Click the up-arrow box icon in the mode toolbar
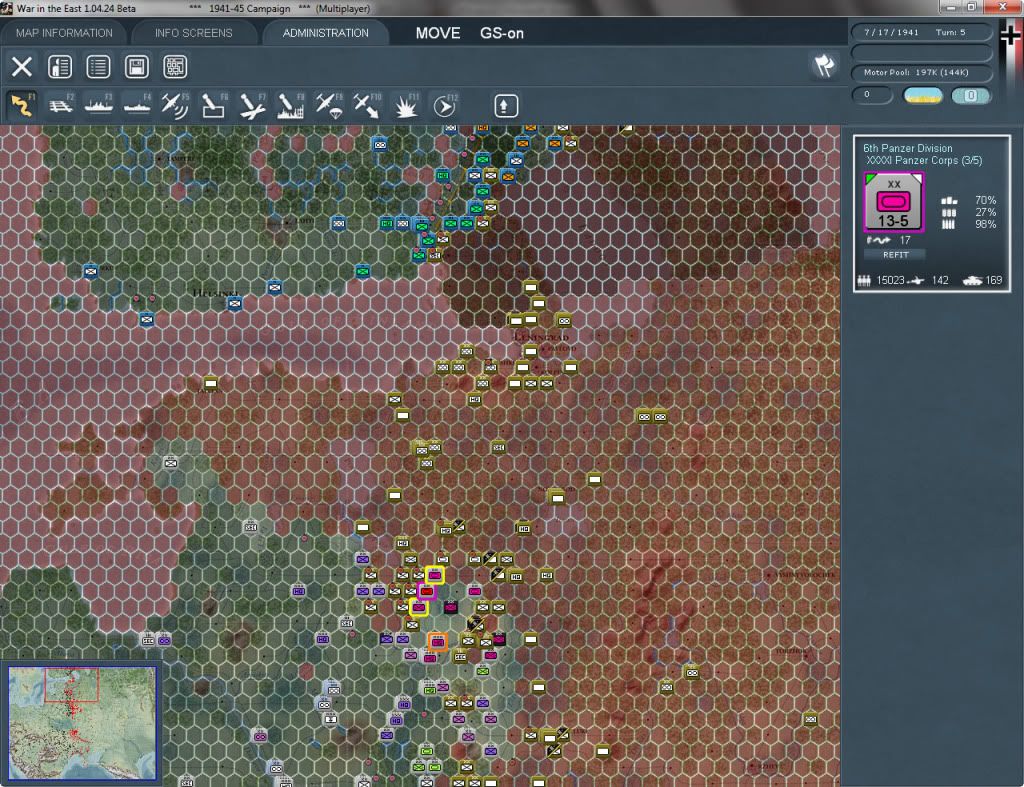1024x787 pixels. coord(505,106)
